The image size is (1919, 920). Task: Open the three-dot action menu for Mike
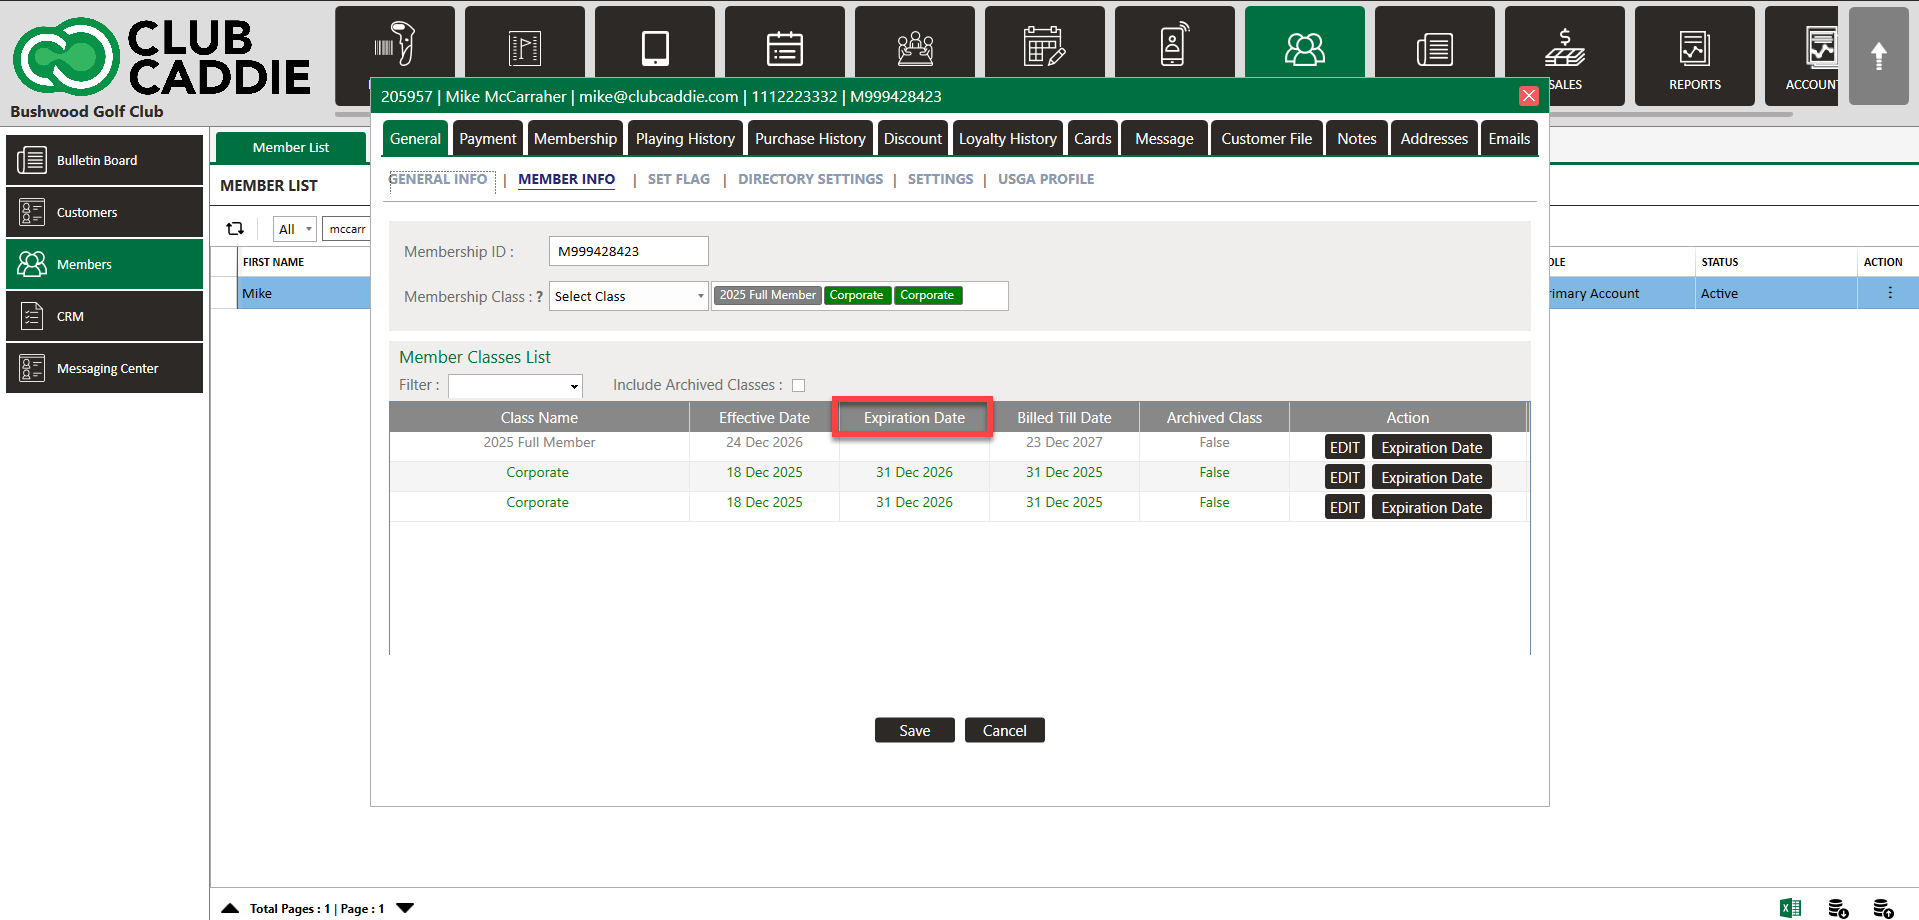coord(1889,293)
